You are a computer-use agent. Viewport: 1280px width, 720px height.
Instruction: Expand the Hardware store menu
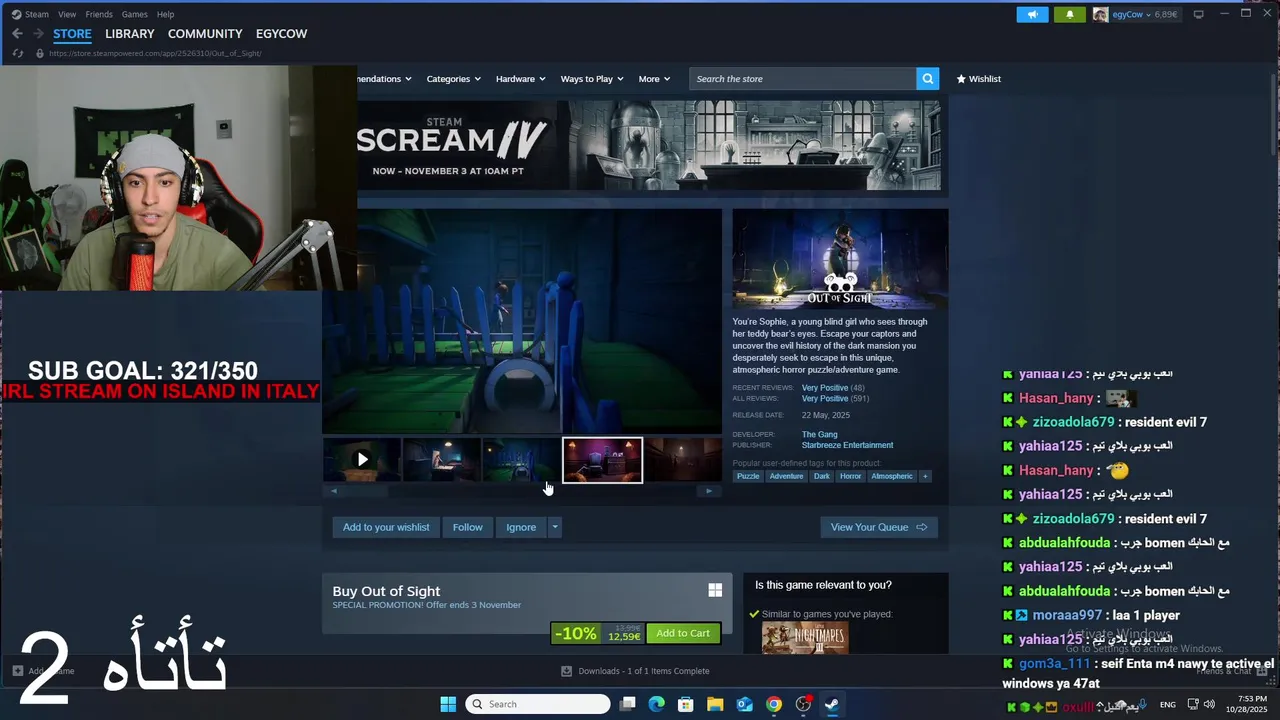[x=521, y=79]
